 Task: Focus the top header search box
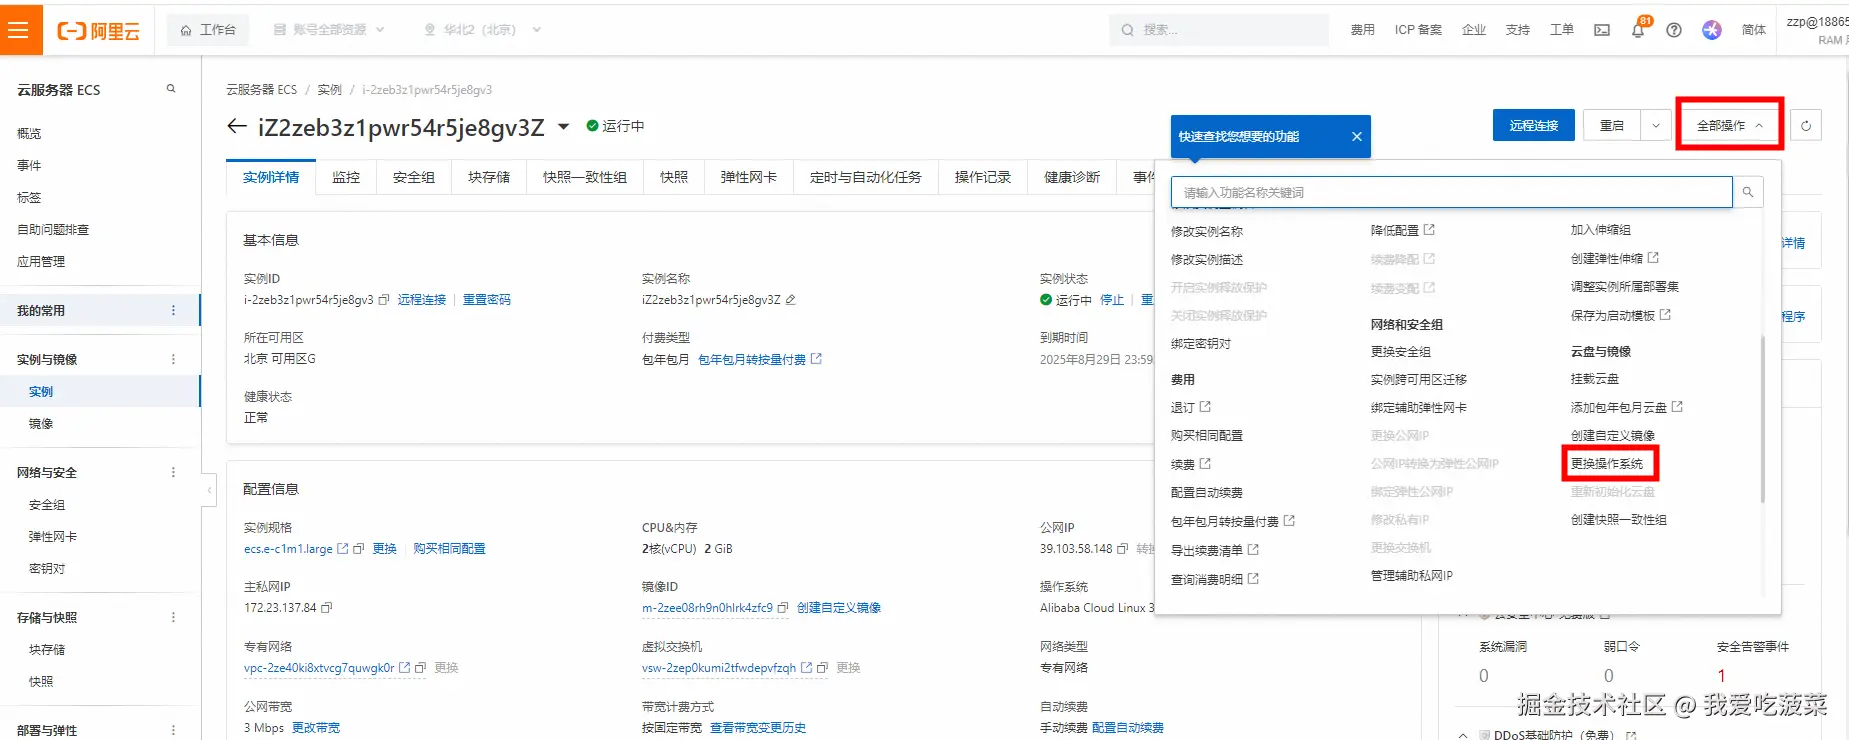pyautogui.click(x=1219, y=30)
